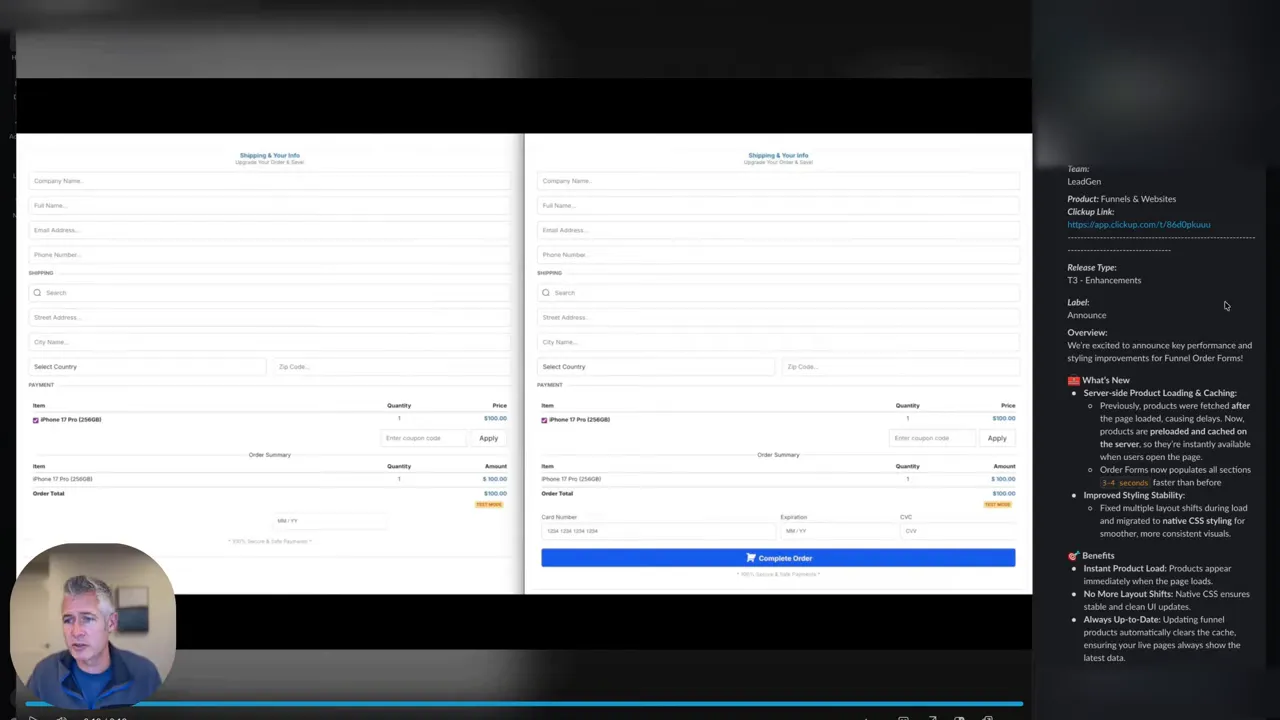Image resolution: width=1280 pixels, height=720 pixels.
Task: Focus Zip Code field in the left order form
Action: tap(391, 367)
